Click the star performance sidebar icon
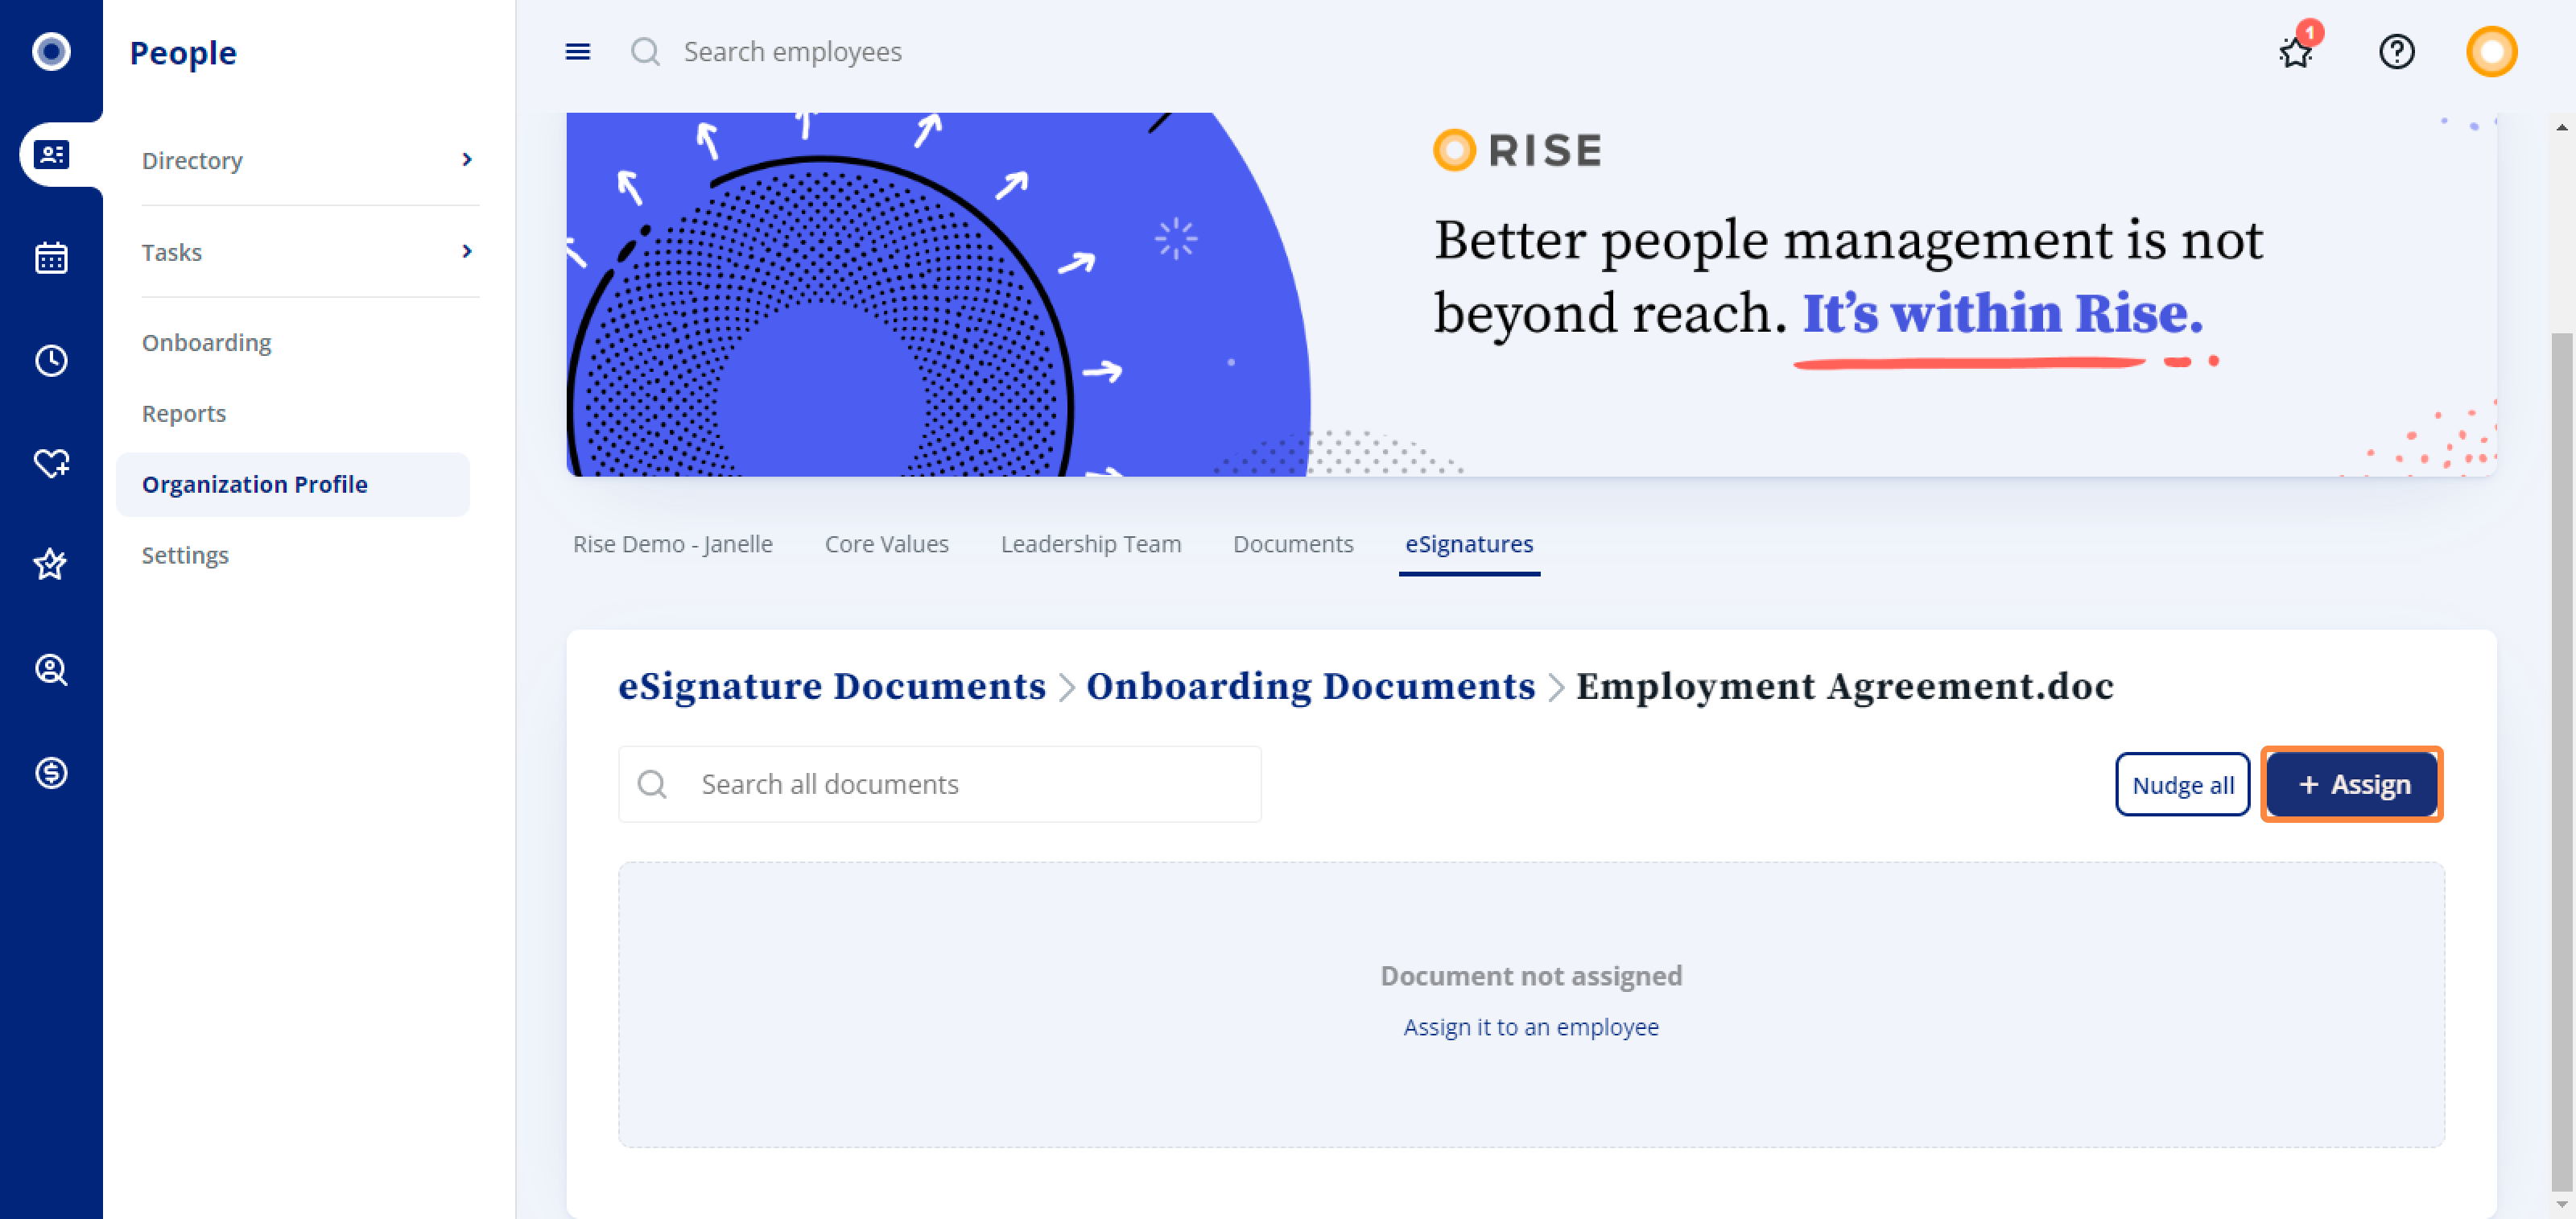The image size is (2576, 1219). (51, 565)
